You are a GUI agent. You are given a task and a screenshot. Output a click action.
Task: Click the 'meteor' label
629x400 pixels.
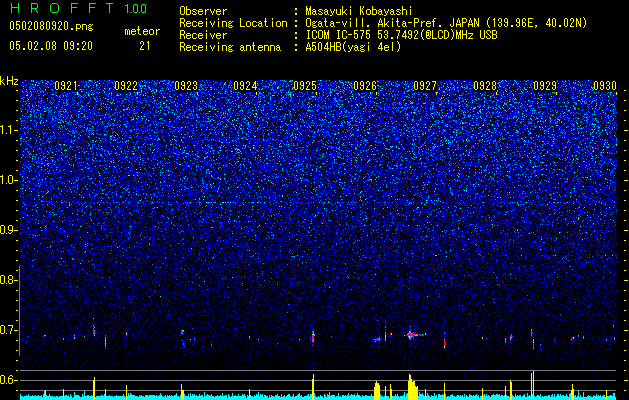click(x=142, y=31)
